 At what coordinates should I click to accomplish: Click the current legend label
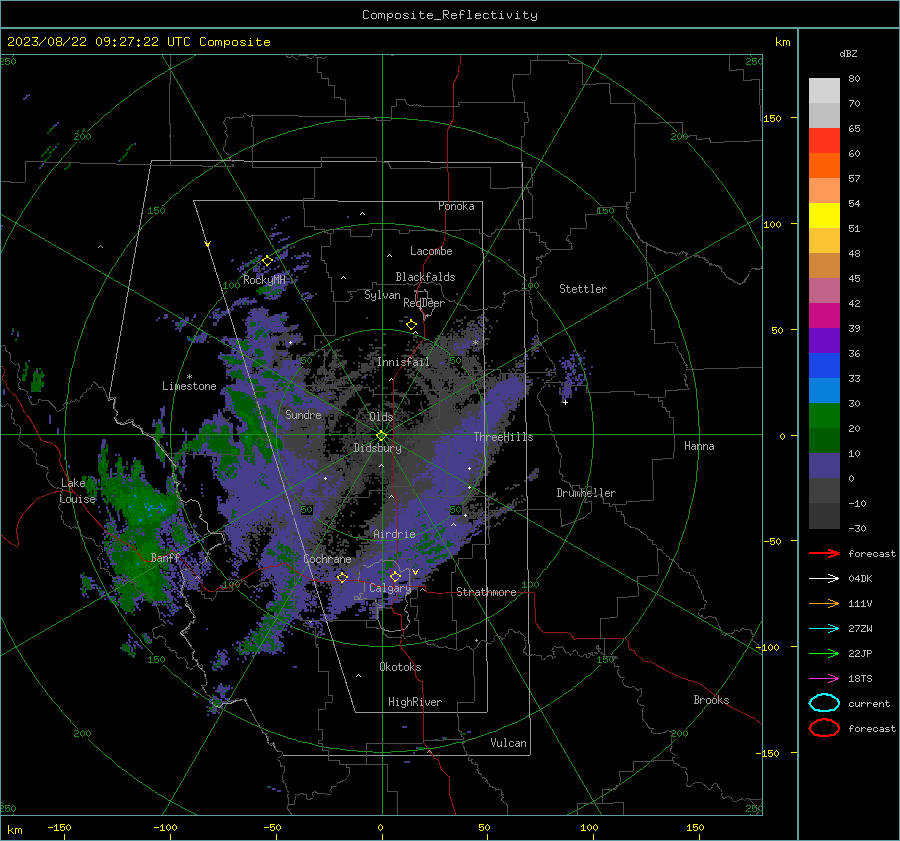click(x=868, y=703)
